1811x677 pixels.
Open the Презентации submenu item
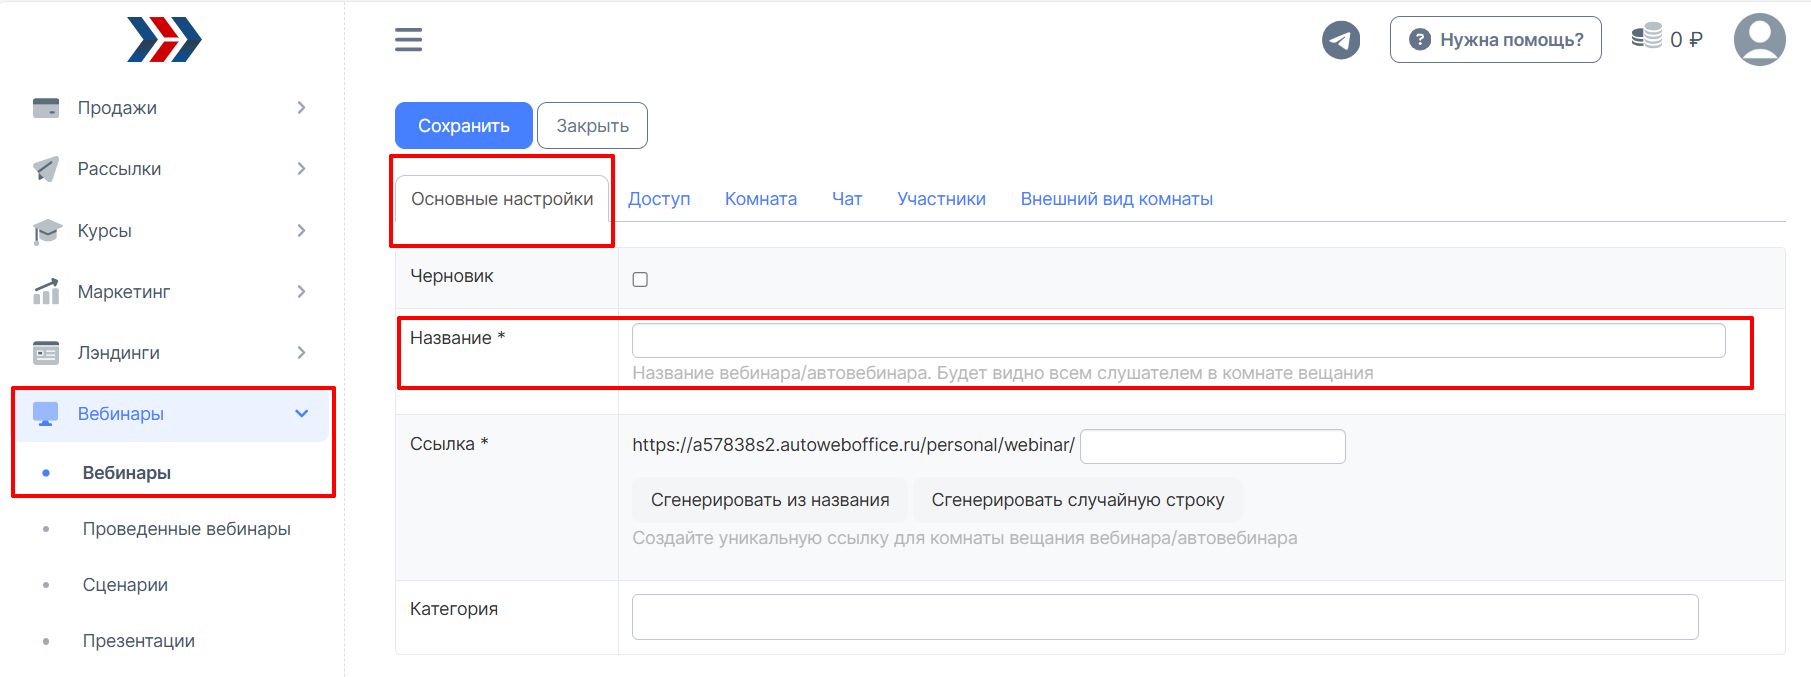[138, 641]
